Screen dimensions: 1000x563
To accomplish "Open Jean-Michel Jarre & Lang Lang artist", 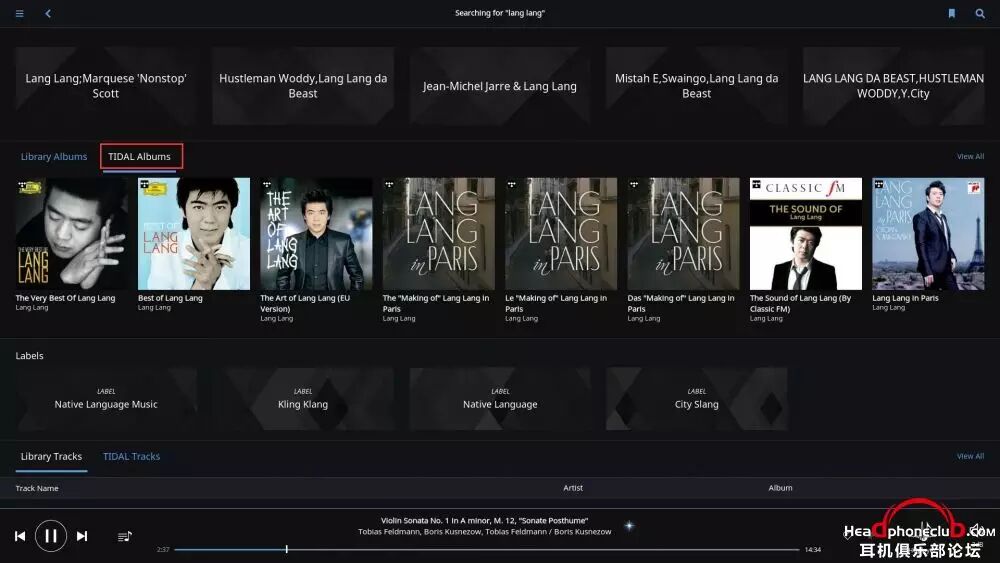I will point(499,85).
